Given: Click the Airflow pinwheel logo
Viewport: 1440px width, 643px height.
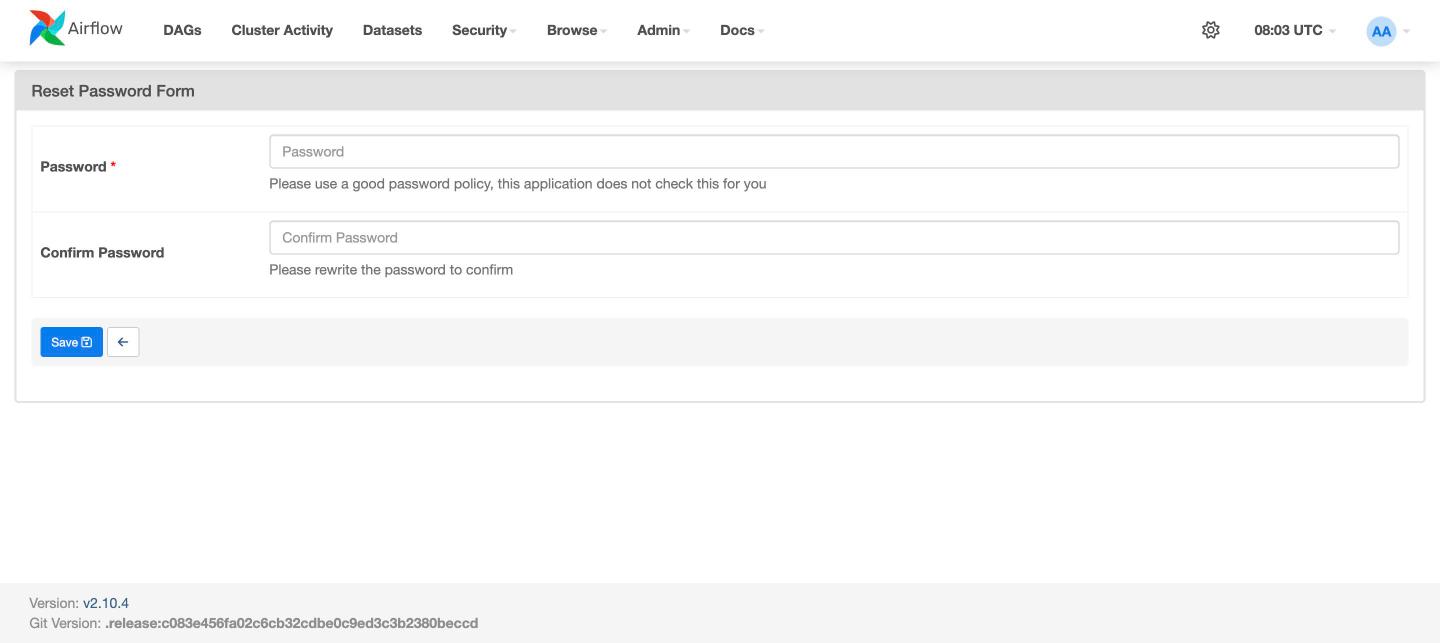Looking at the screenshot, I should (x=47, y=29).
